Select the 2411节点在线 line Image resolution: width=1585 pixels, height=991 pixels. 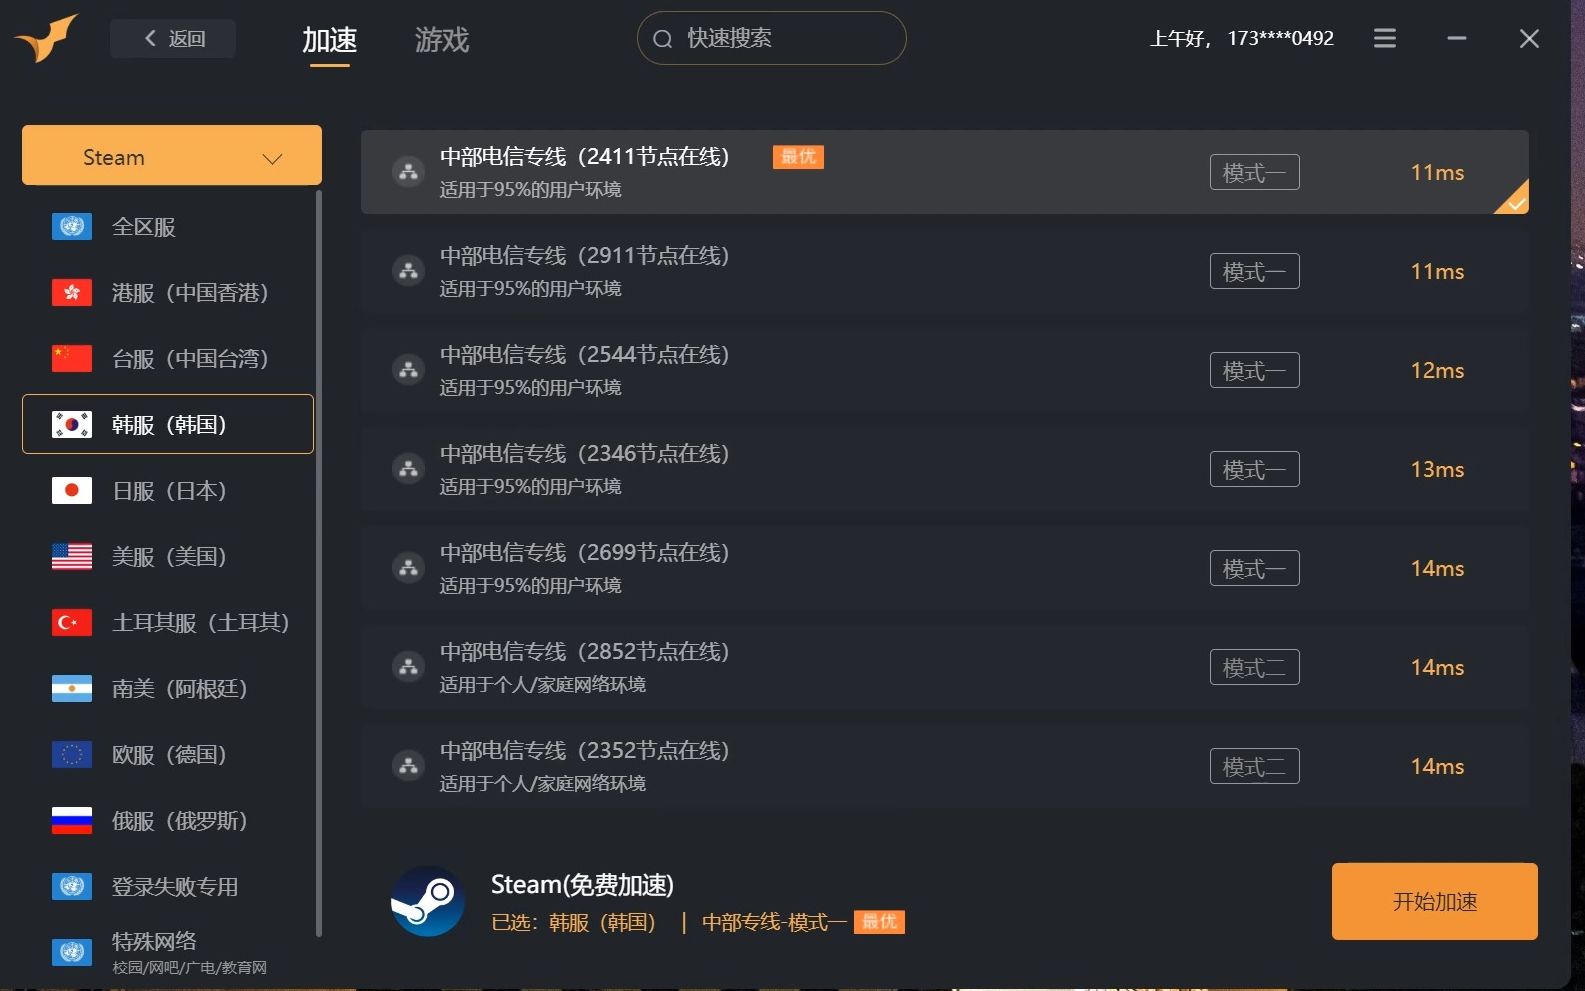tap(944, 172)
